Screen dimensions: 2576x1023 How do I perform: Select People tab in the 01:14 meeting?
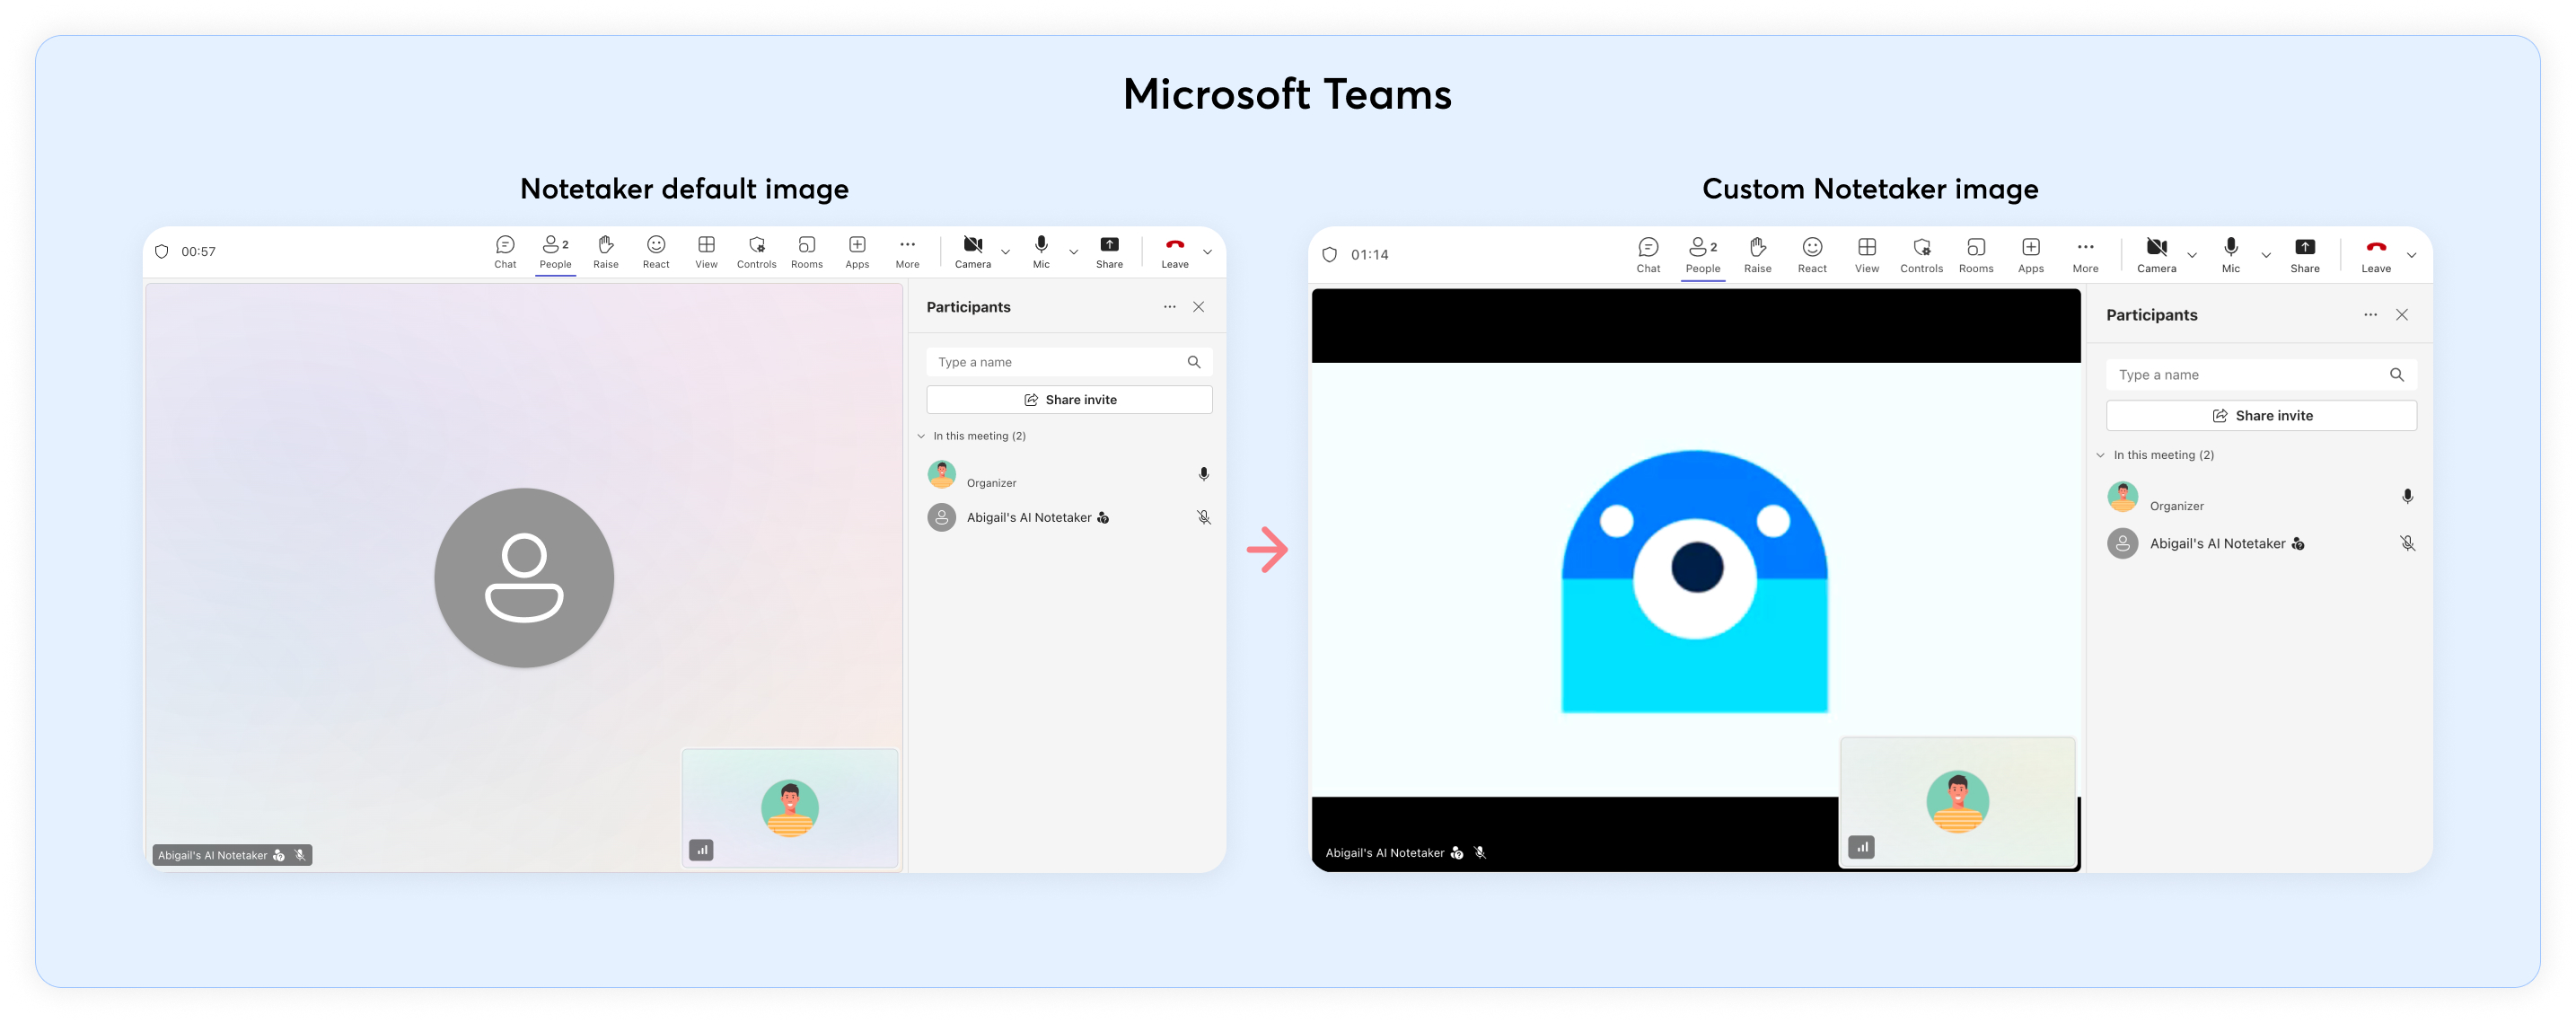[x=1702, y=253]
